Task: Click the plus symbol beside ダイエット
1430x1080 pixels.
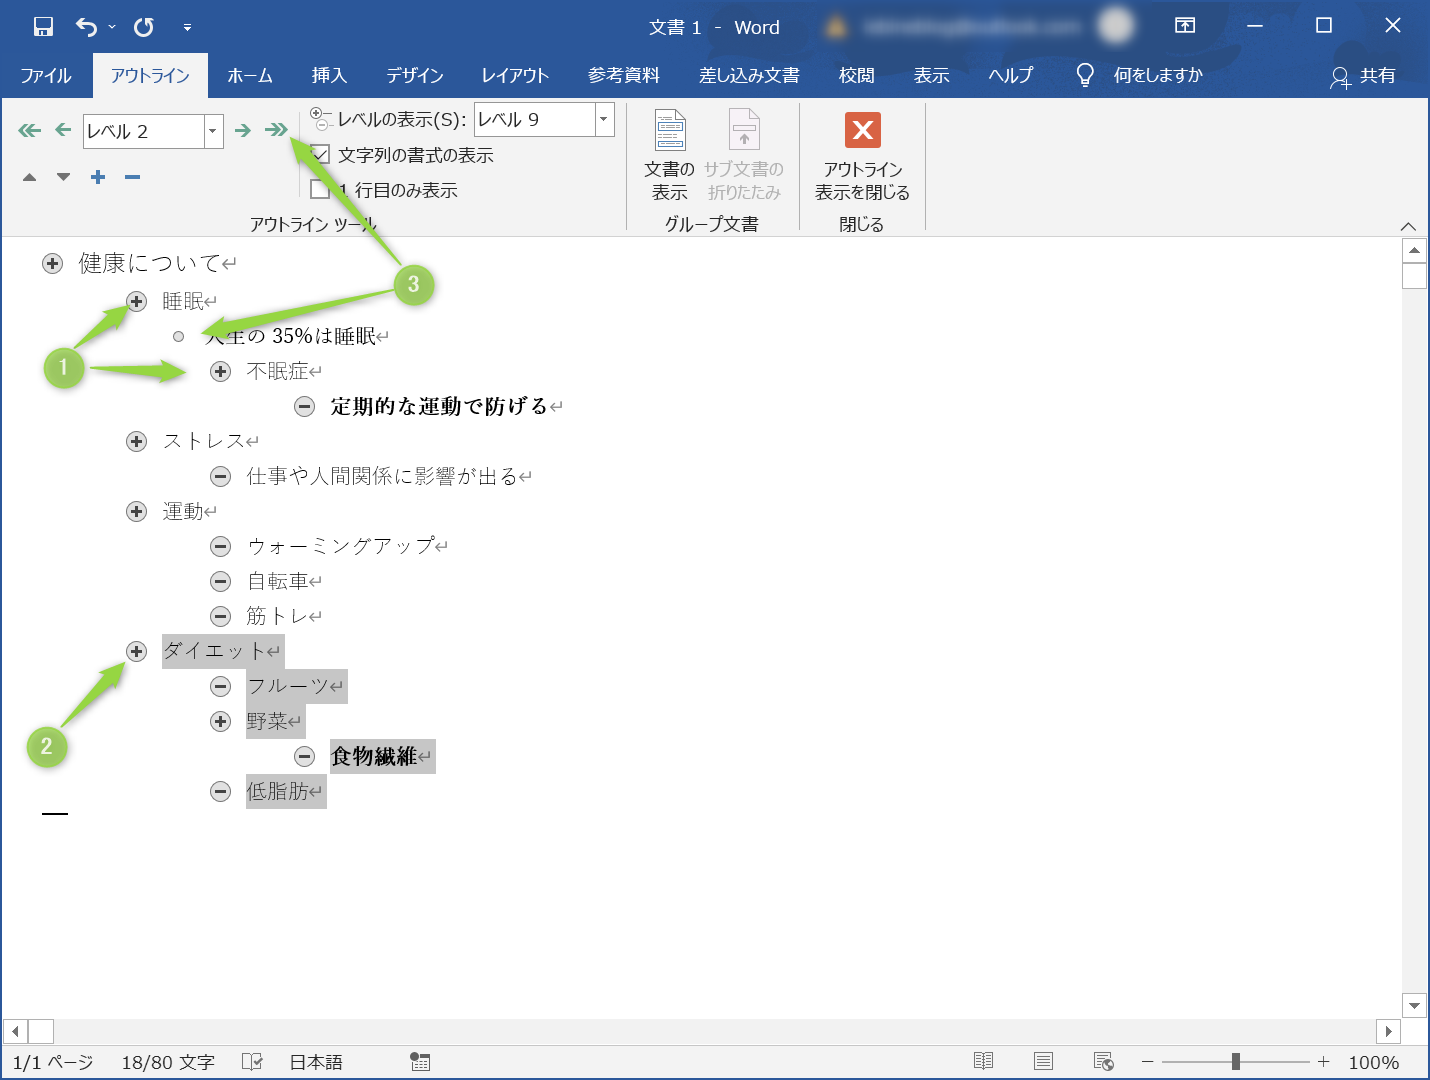Action: [137, 651]
